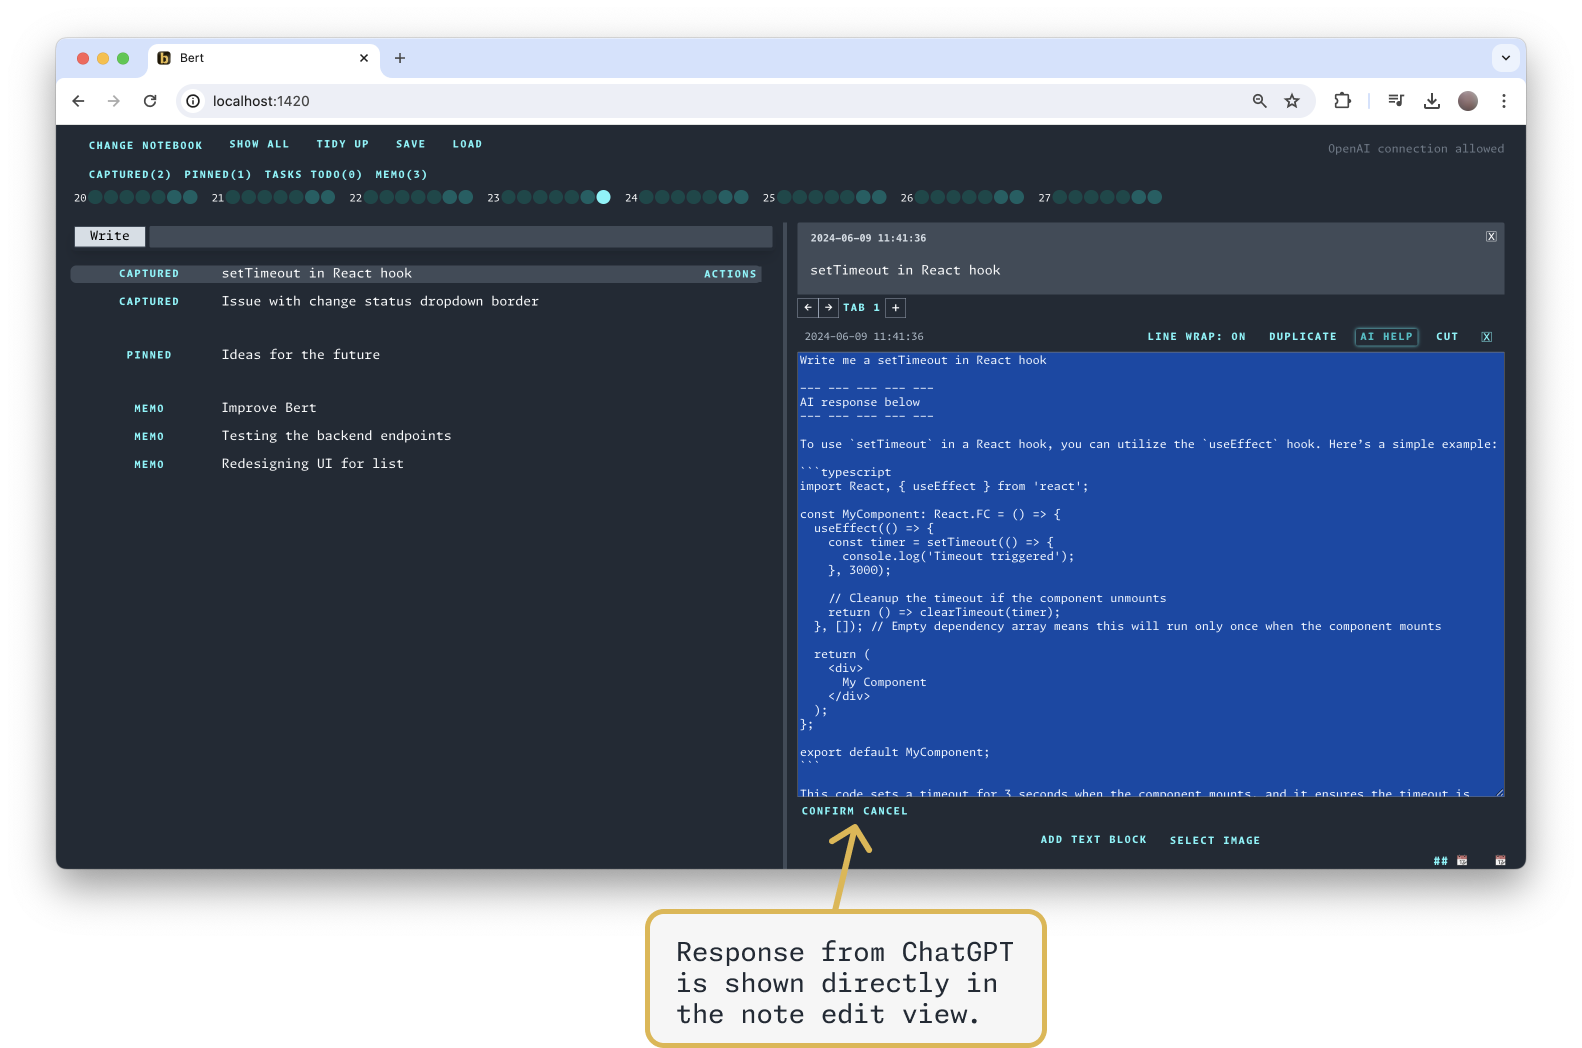Click week number 20 label

point(80,198)
